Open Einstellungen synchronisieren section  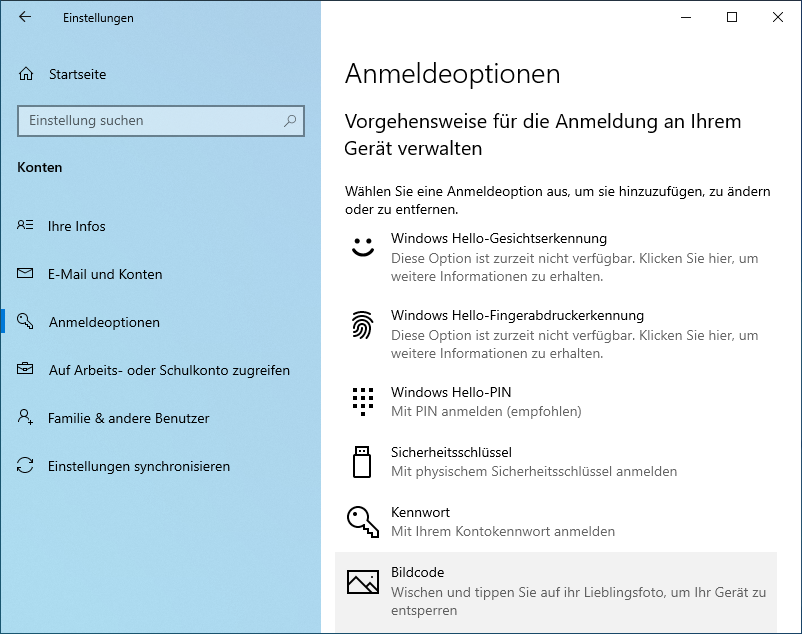click(x=139, y=466)
